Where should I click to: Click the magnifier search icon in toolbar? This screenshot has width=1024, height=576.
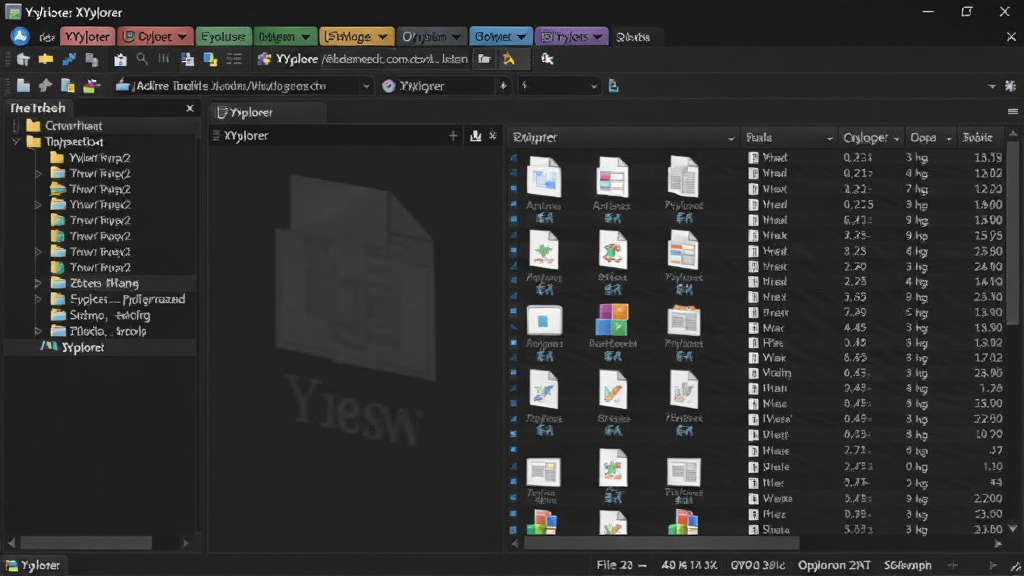142,59
